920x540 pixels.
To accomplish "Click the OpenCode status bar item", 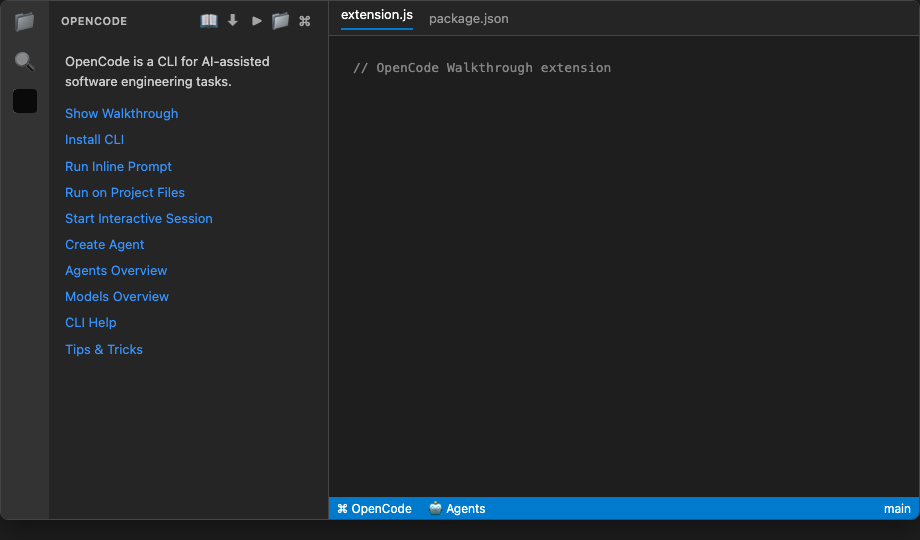I will pos(374,509).
